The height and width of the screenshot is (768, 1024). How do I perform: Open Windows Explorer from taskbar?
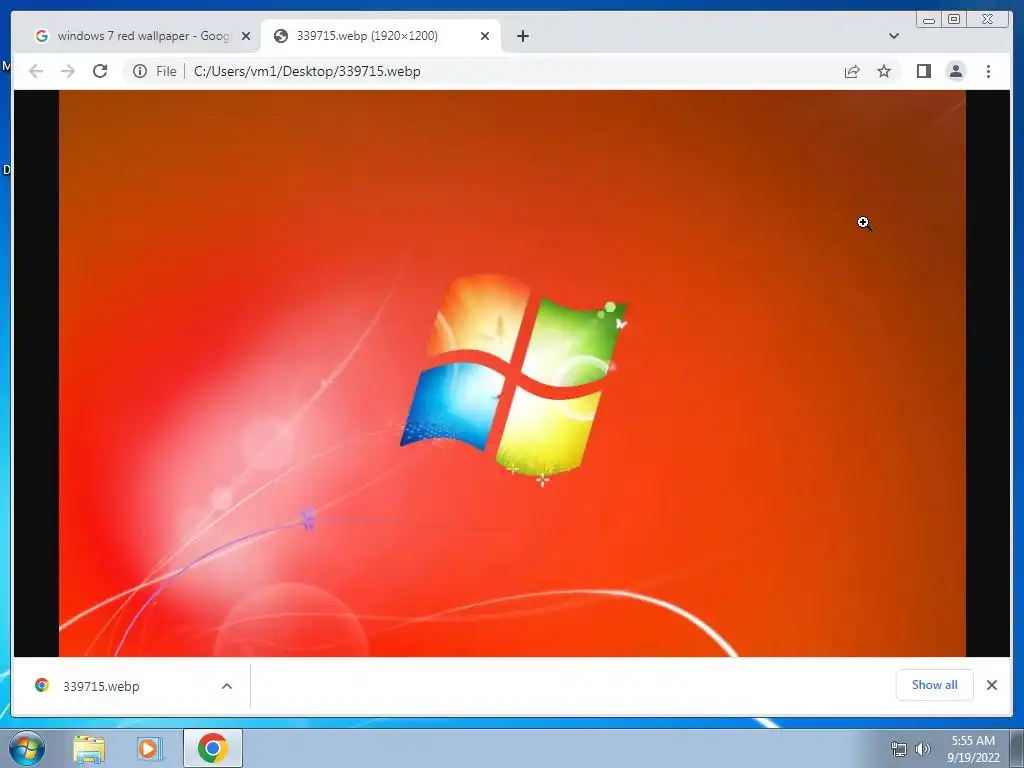coord(89,748)
